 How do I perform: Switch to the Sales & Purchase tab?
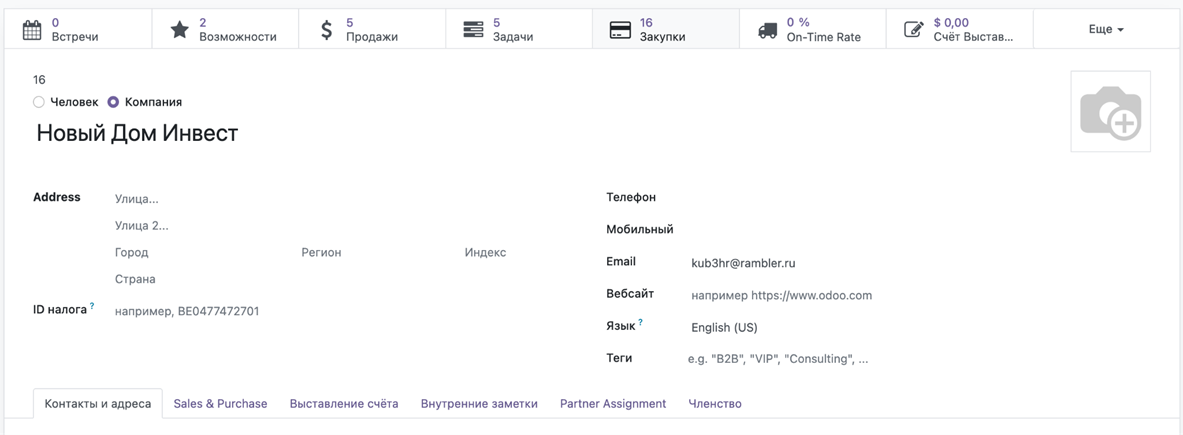tap(220, 404)
